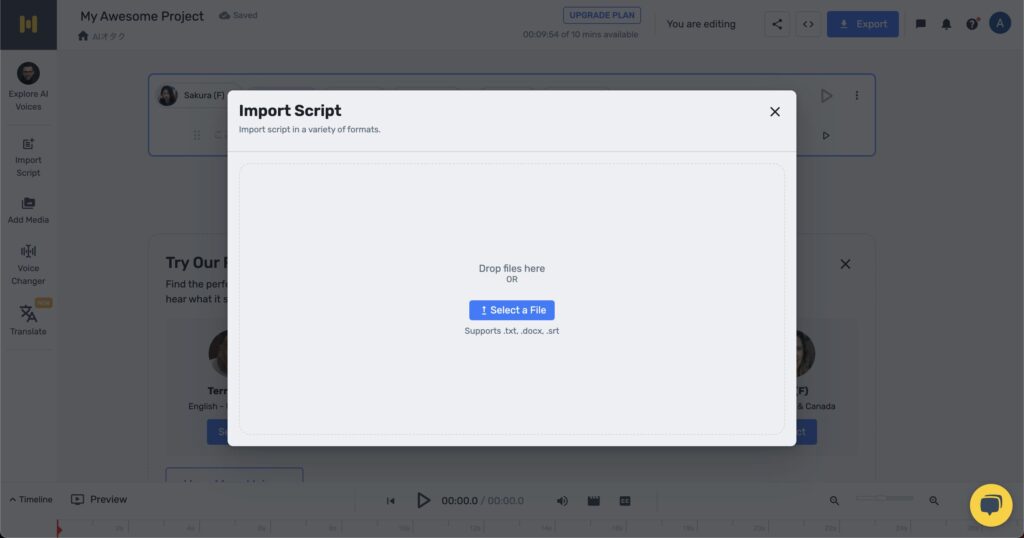Screen dimensions: 1024x538
Task: Open notifications bell
Action: tap(946, 24)
